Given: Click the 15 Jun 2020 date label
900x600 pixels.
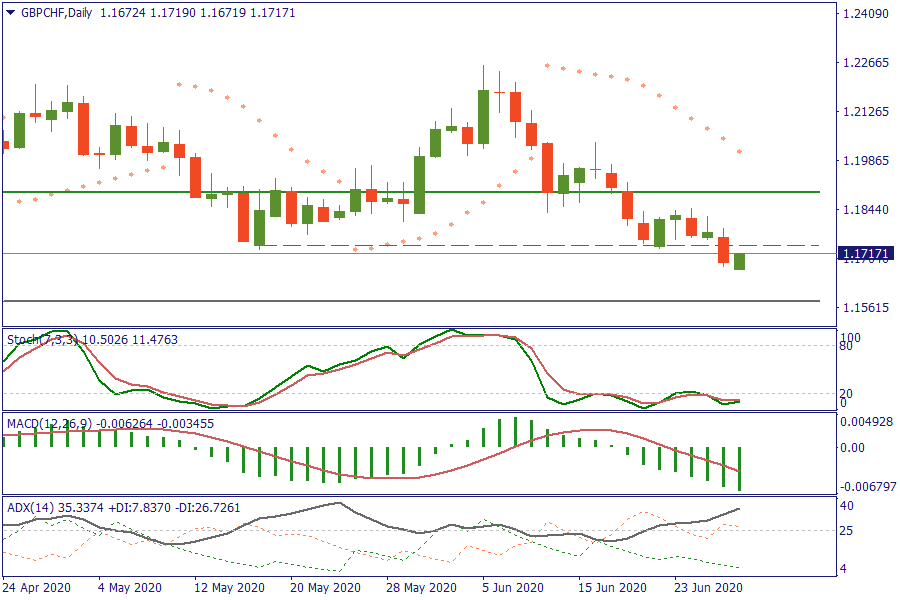Looking at the screenshot, I should point(612,588).
